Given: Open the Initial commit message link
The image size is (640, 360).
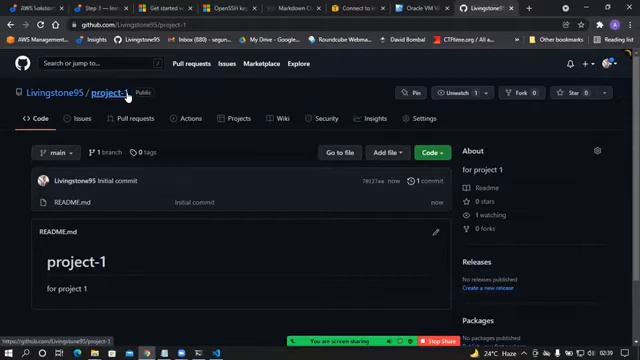Looking at the screenshot, I should [118, 181].
